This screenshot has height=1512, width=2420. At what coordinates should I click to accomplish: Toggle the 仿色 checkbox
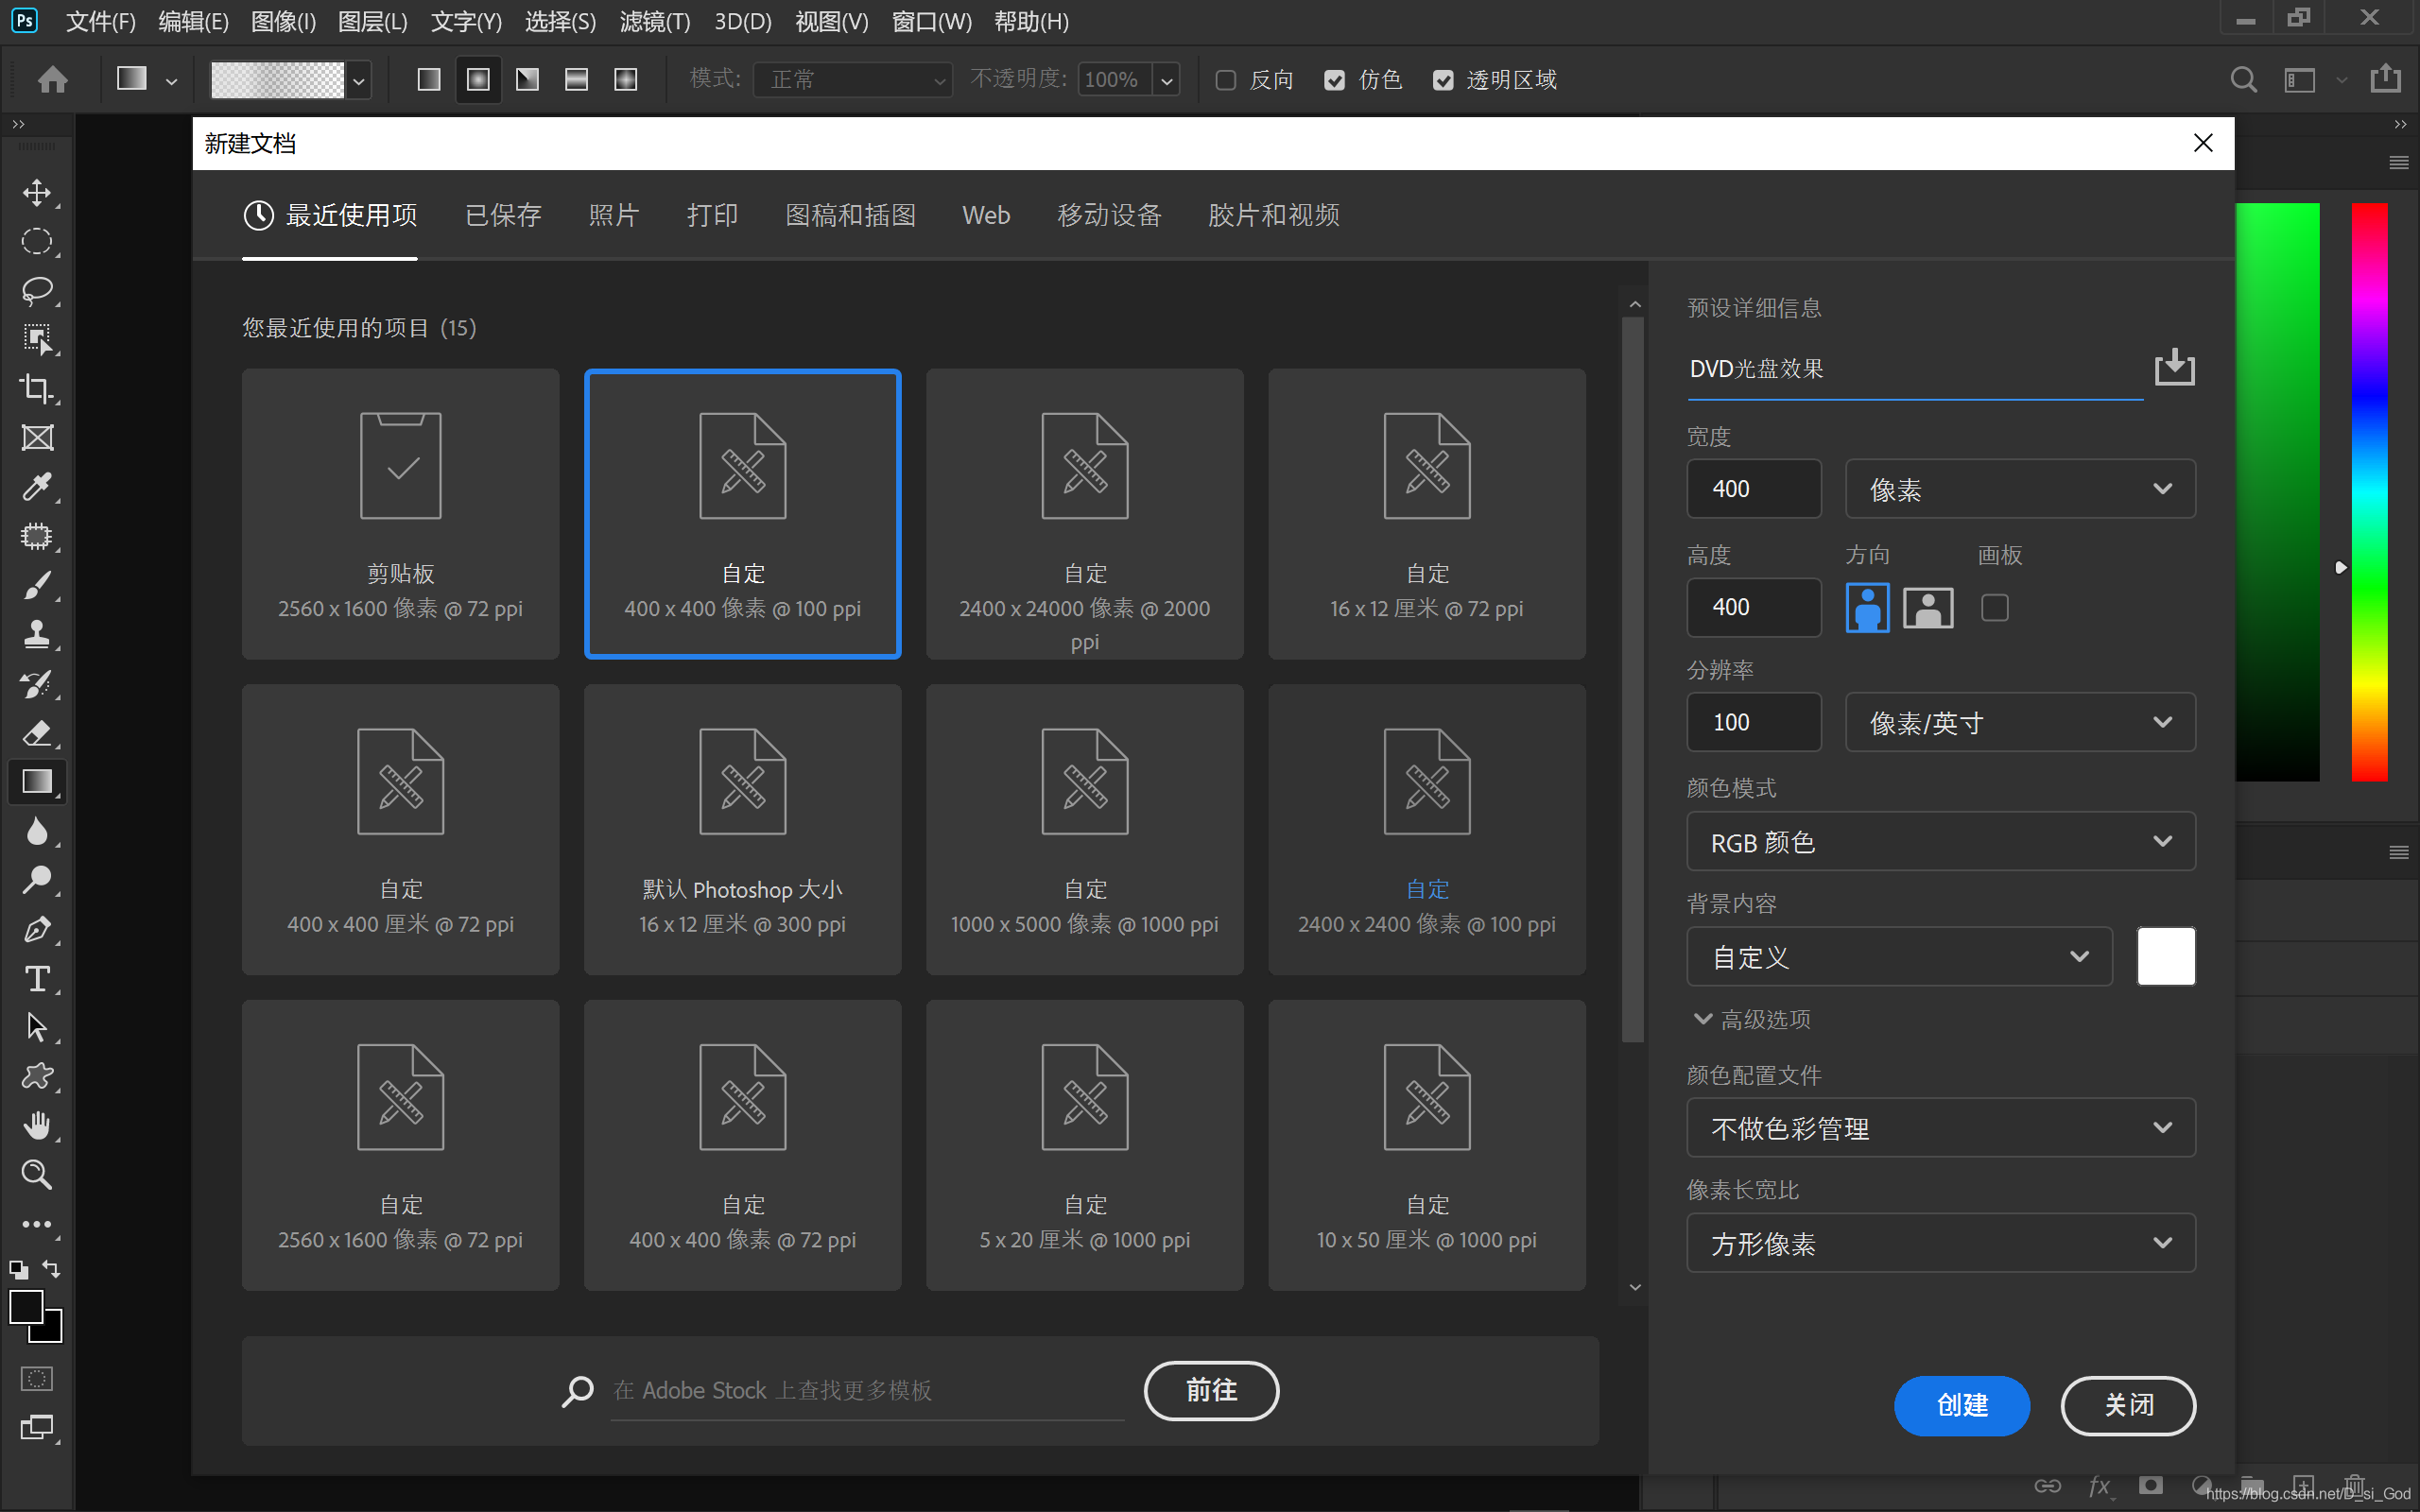1335,80
